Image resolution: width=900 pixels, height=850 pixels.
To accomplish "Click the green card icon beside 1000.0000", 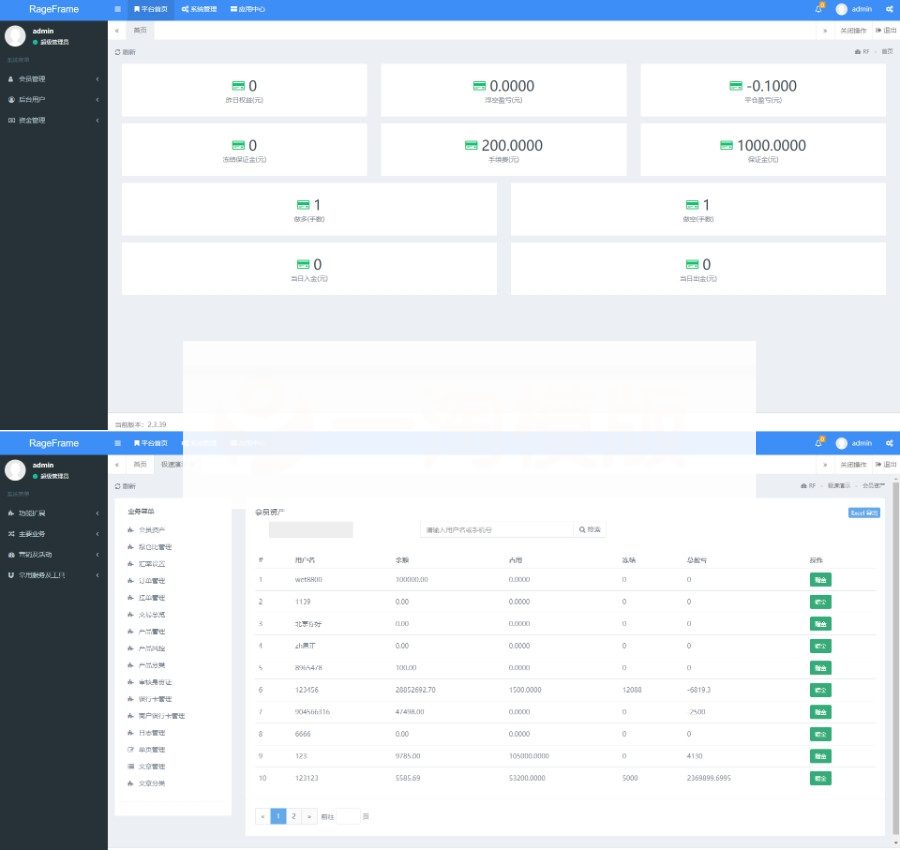I will [727, 145].
